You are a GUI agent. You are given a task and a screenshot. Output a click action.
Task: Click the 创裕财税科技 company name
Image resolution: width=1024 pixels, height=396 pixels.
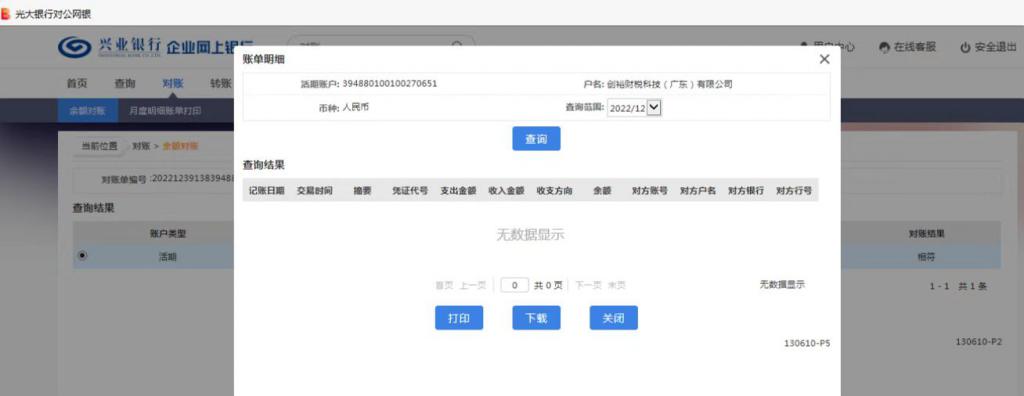[669, 84]
